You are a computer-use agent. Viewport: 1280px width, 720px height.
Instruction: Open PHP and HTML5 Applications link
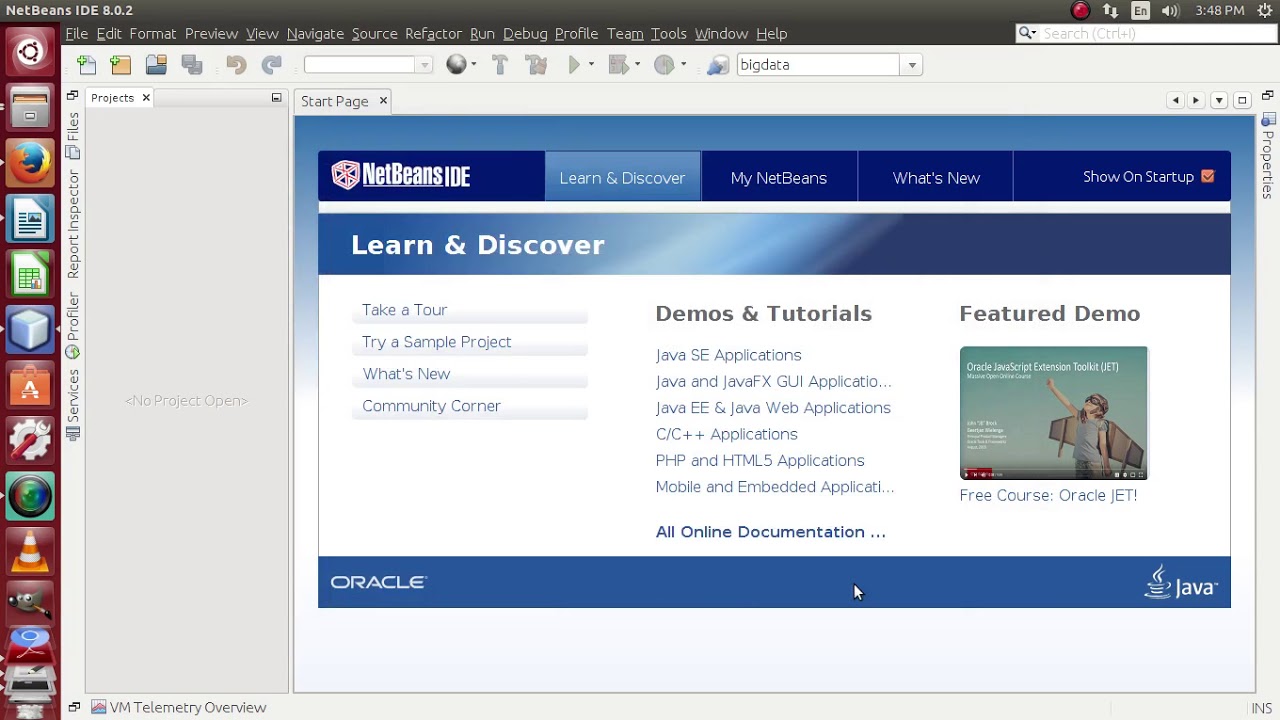760,460
